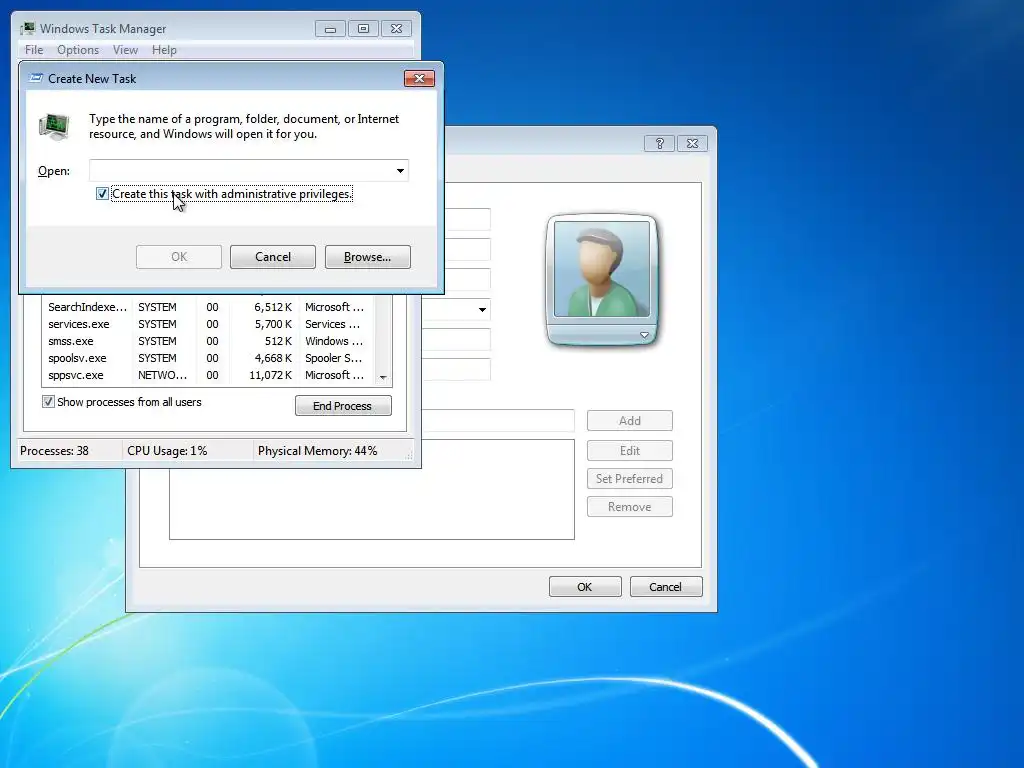Screen dimensions: 1024x768
Task: Toggle Show processes from all users
Action: pyautogui.click(x=48, y=402)
